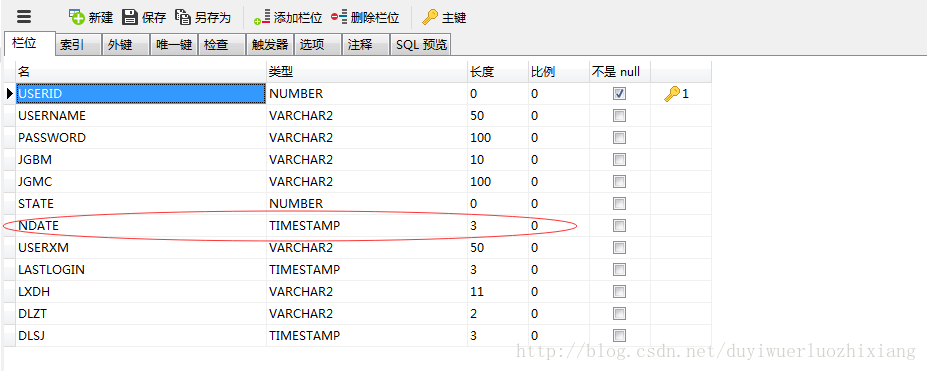Select the JGMC field name cell
The width and height of the screenshot is (927, 371).
click(141, 181)
